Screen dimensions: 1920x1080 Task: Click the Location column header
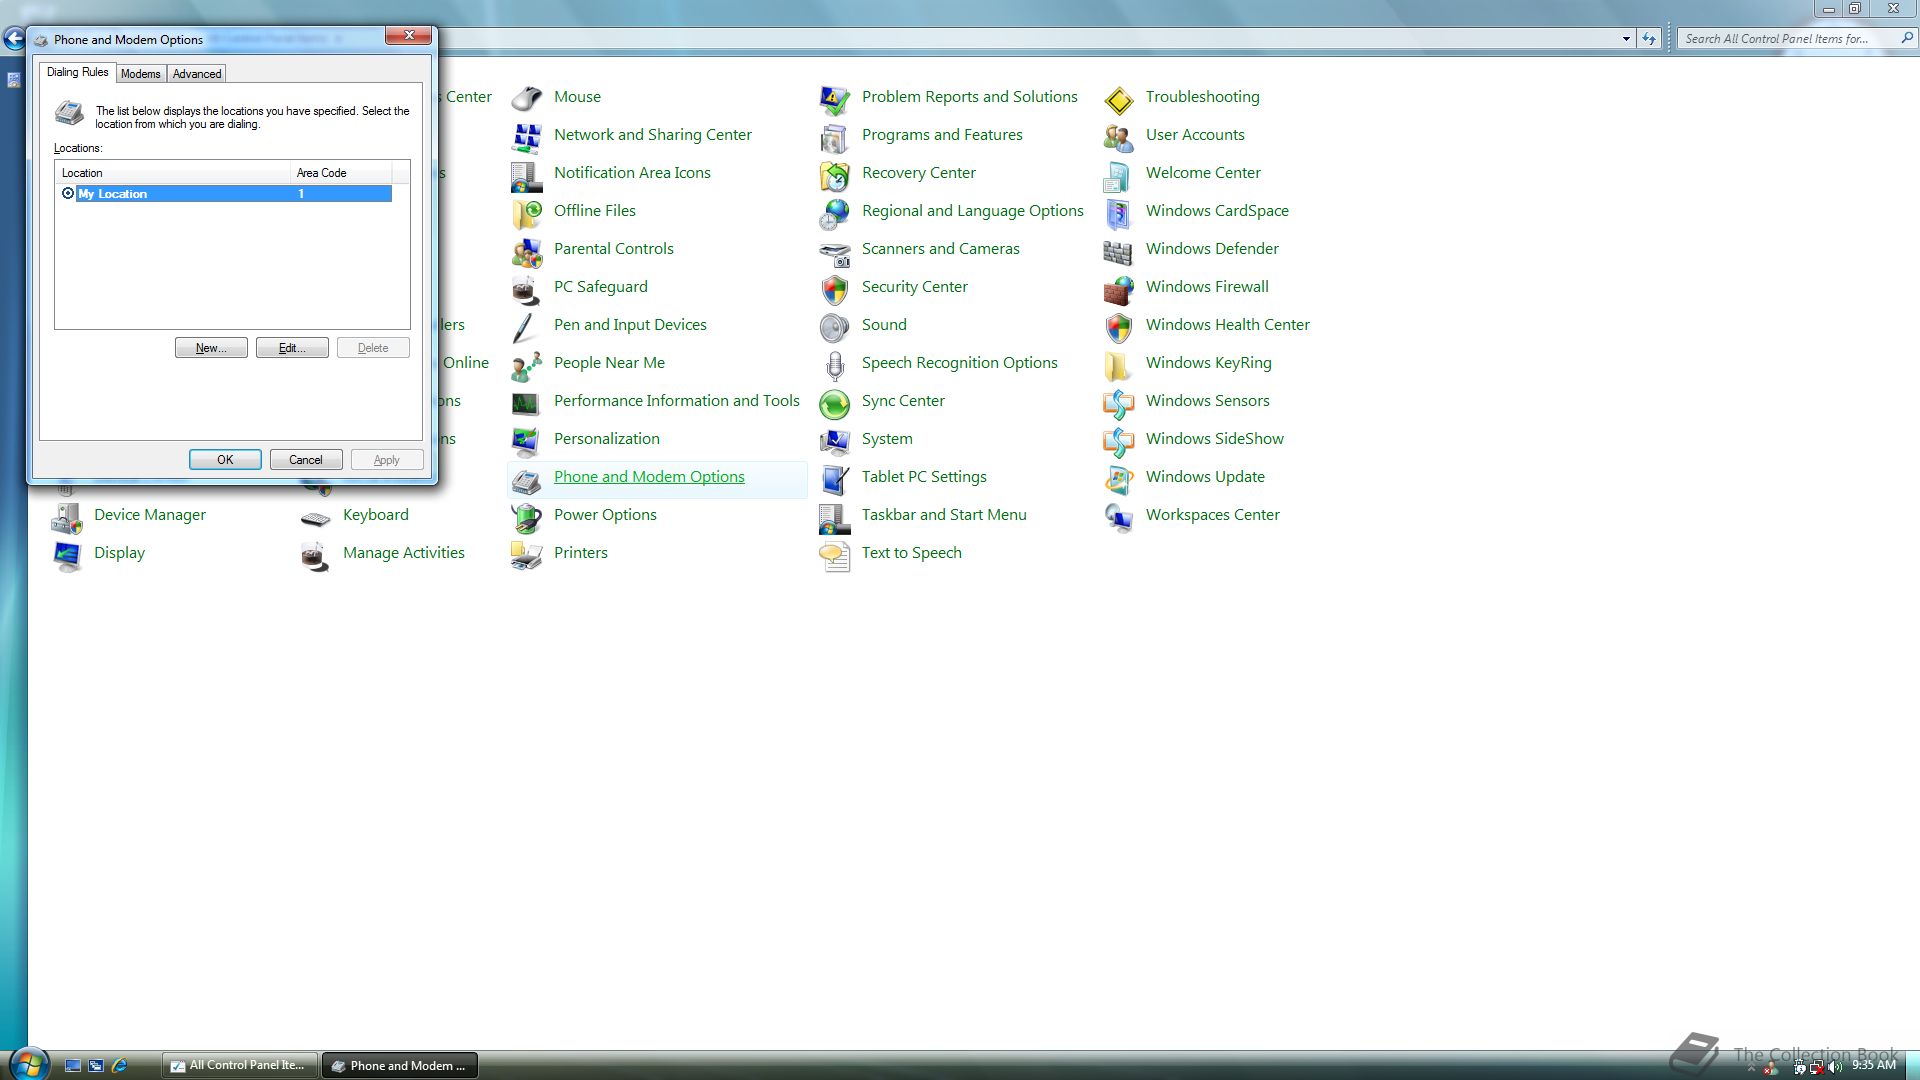173,173
